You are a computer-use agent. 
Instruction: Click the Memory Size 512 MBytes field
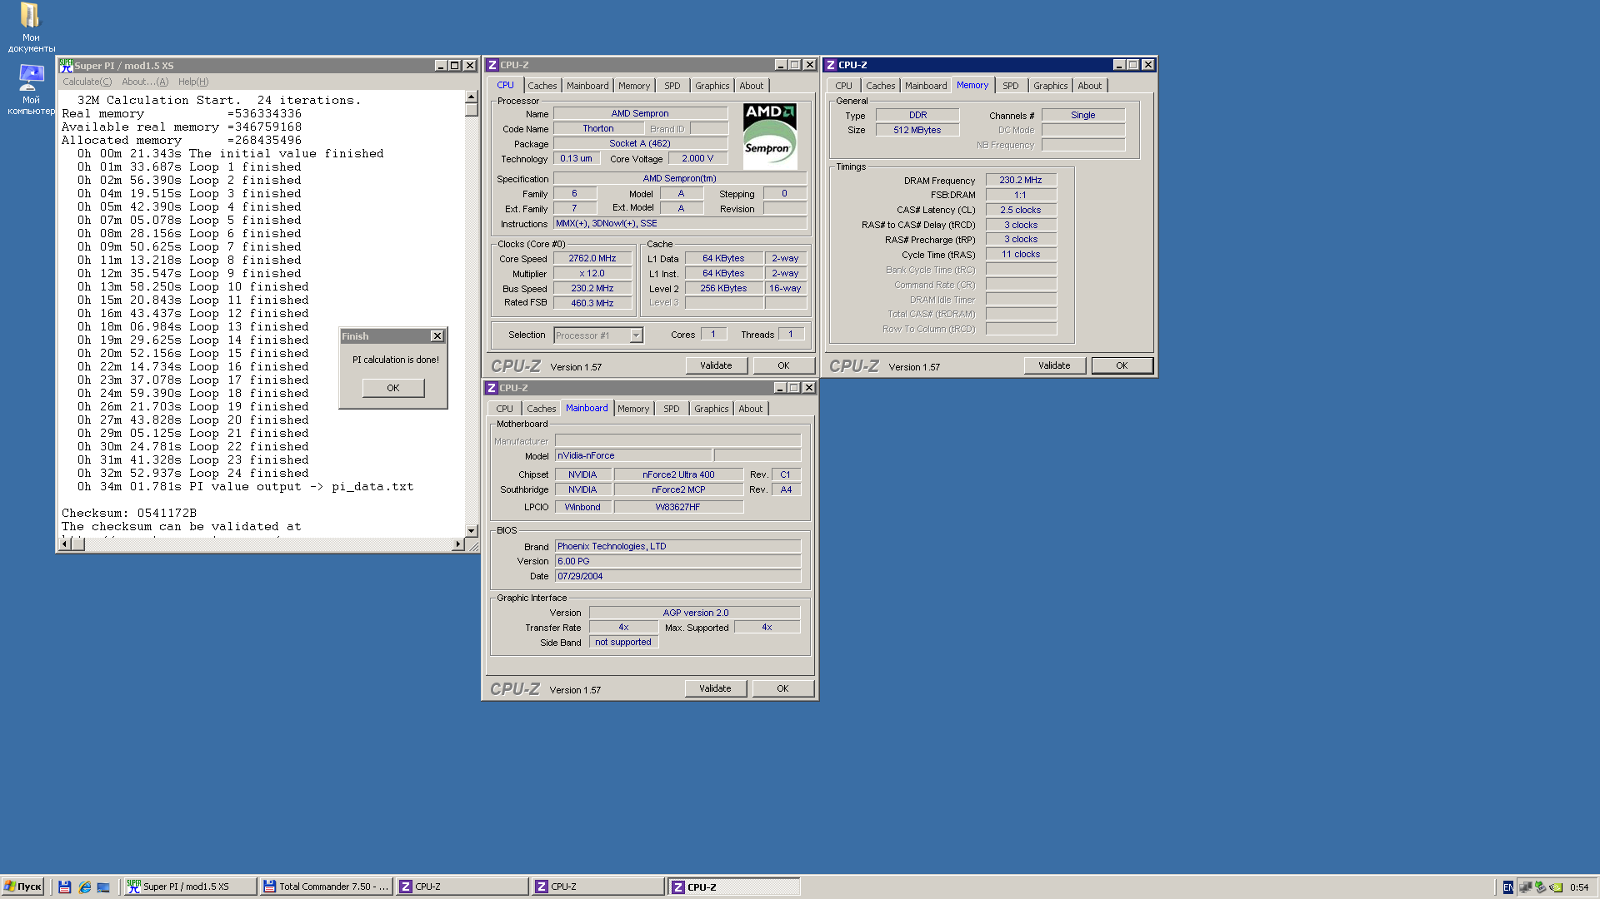917,130
